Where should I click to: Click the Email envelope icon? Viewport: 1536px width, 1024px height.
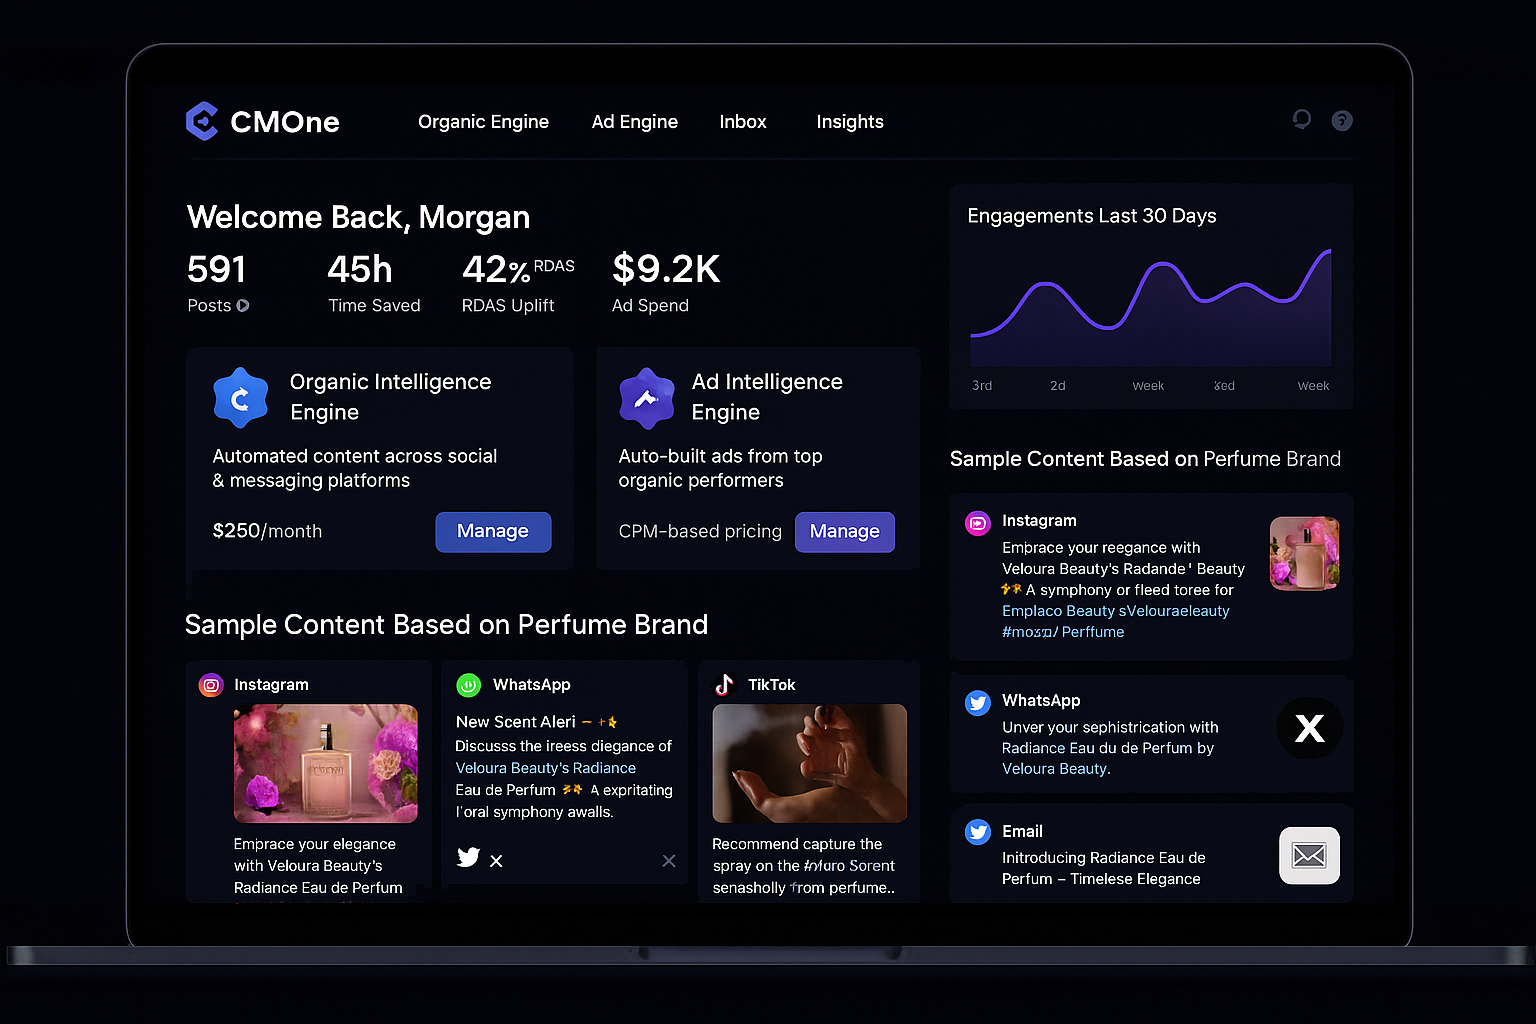coord(1309,855)
